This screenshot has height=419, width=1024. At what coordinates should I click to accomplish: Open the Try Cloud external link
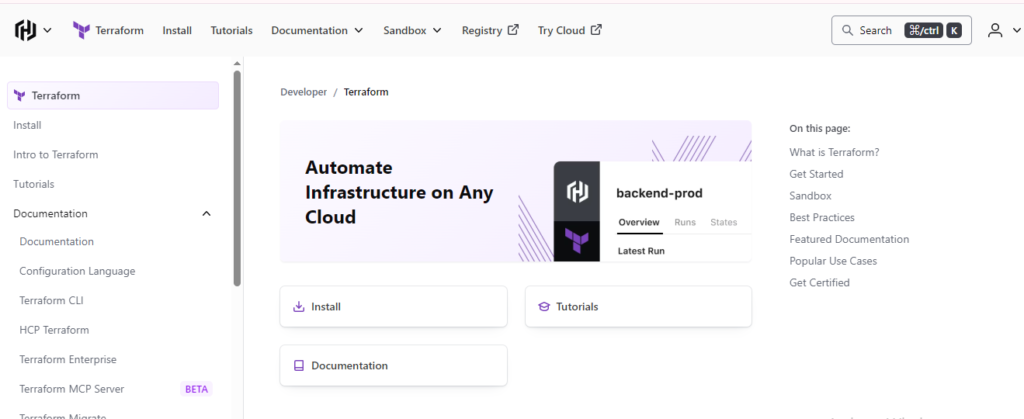tap(569, 30)
